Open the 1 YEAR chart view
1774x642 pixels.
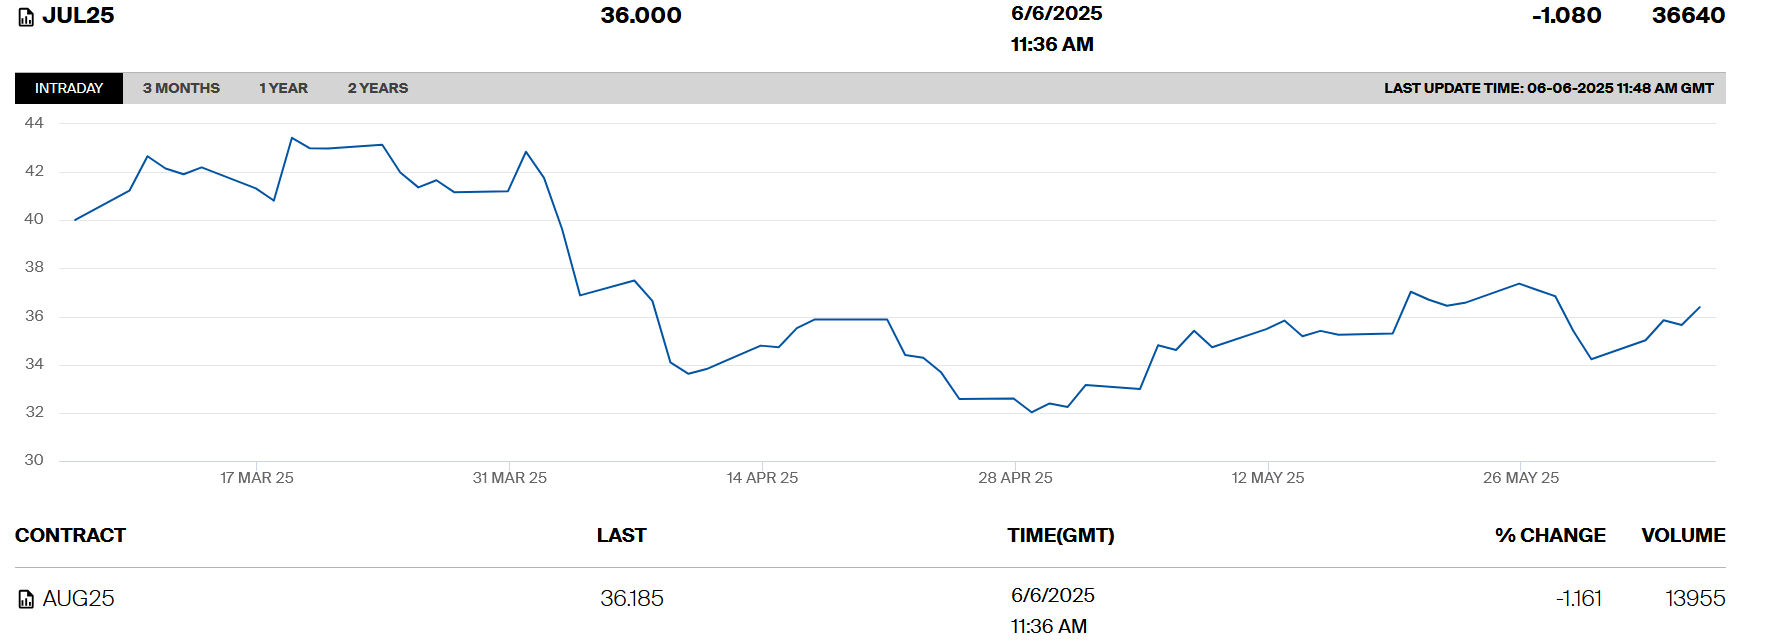283,88
